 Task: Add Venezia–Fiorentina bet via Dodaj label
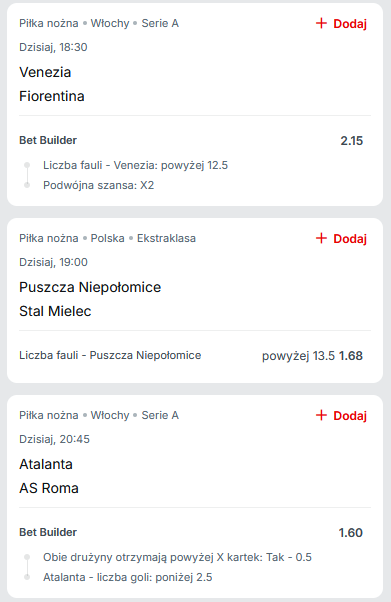[350, 24]
